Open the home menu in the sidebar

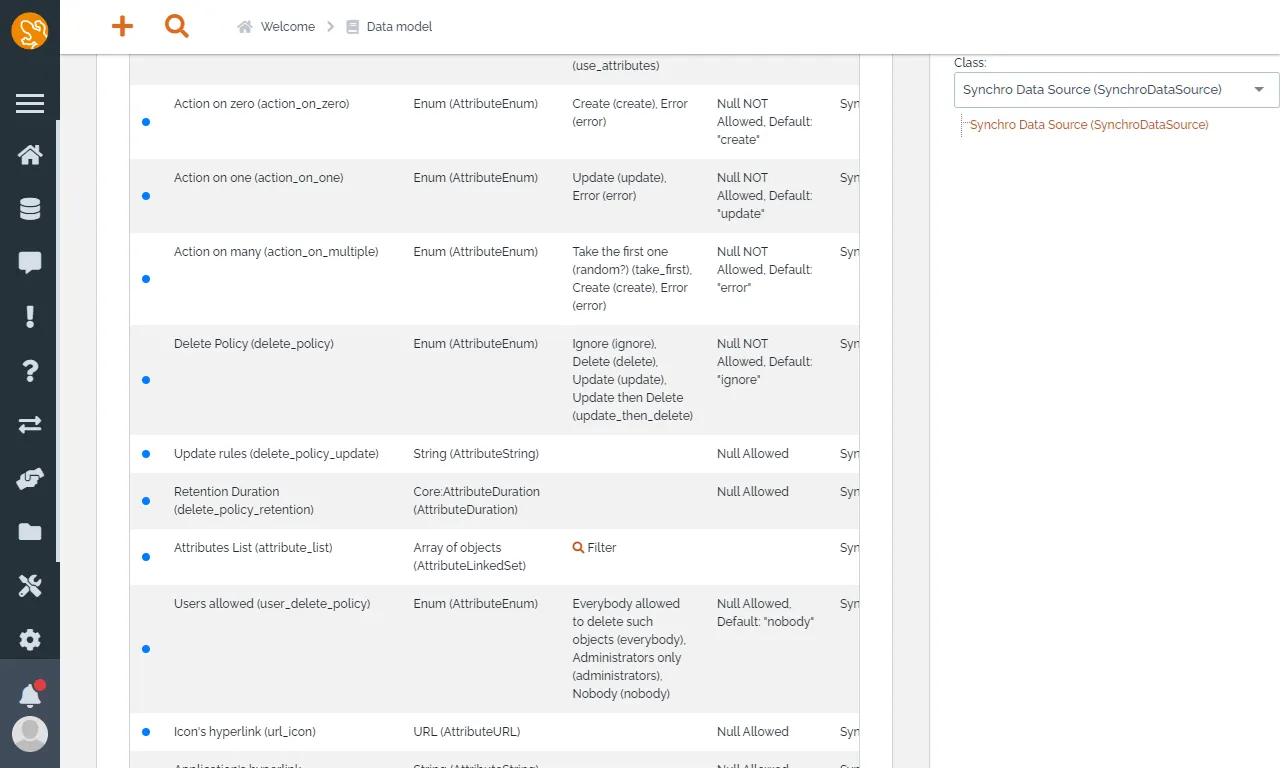tap(30, 155)
